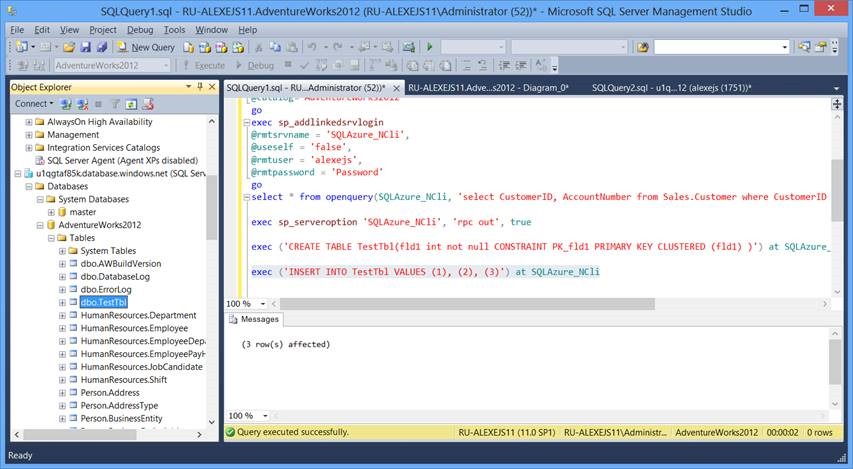Click the Comment Out Lines icon
853x469 pixels.
[467, 65]
